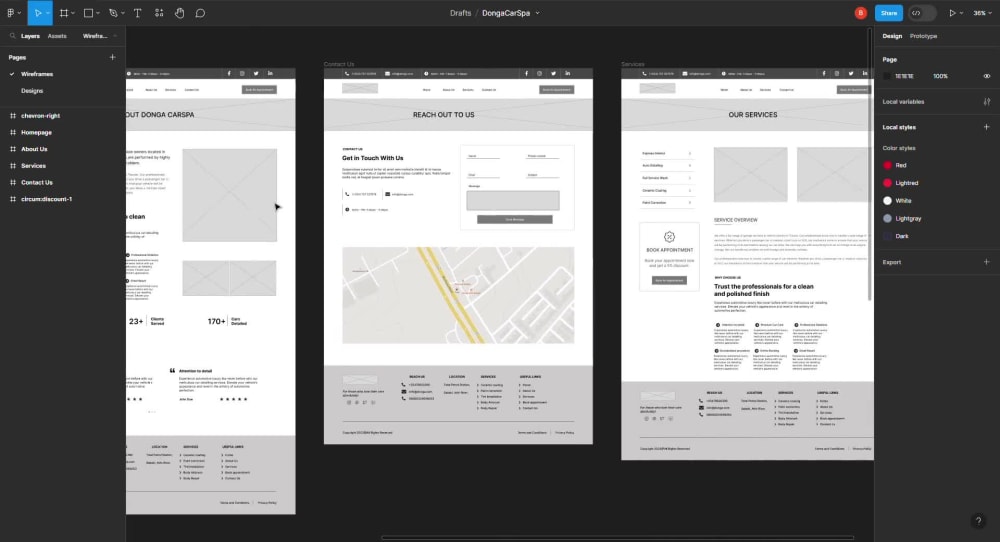This screenshot has height=542, width=1000.
Task: Click Drafts in the breadcrumb
Action: [x=460, y=13]
